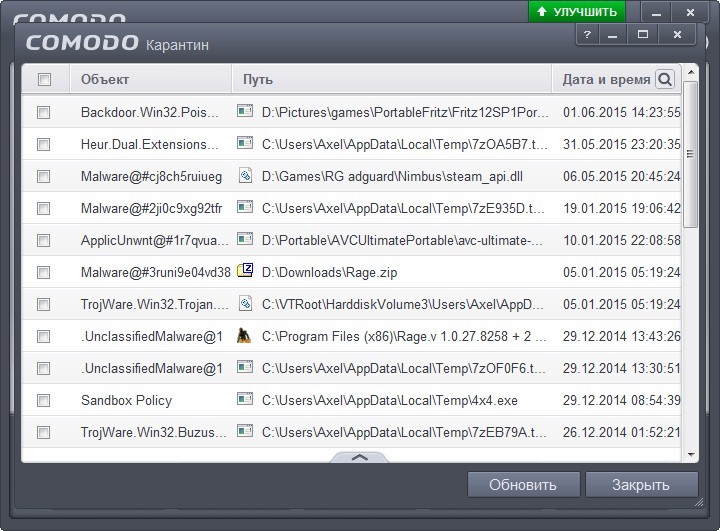Check the TrojWare.Win32.Trojan checkbox
The width and height of the screenshot is (720, 531).
coord(44,305)
